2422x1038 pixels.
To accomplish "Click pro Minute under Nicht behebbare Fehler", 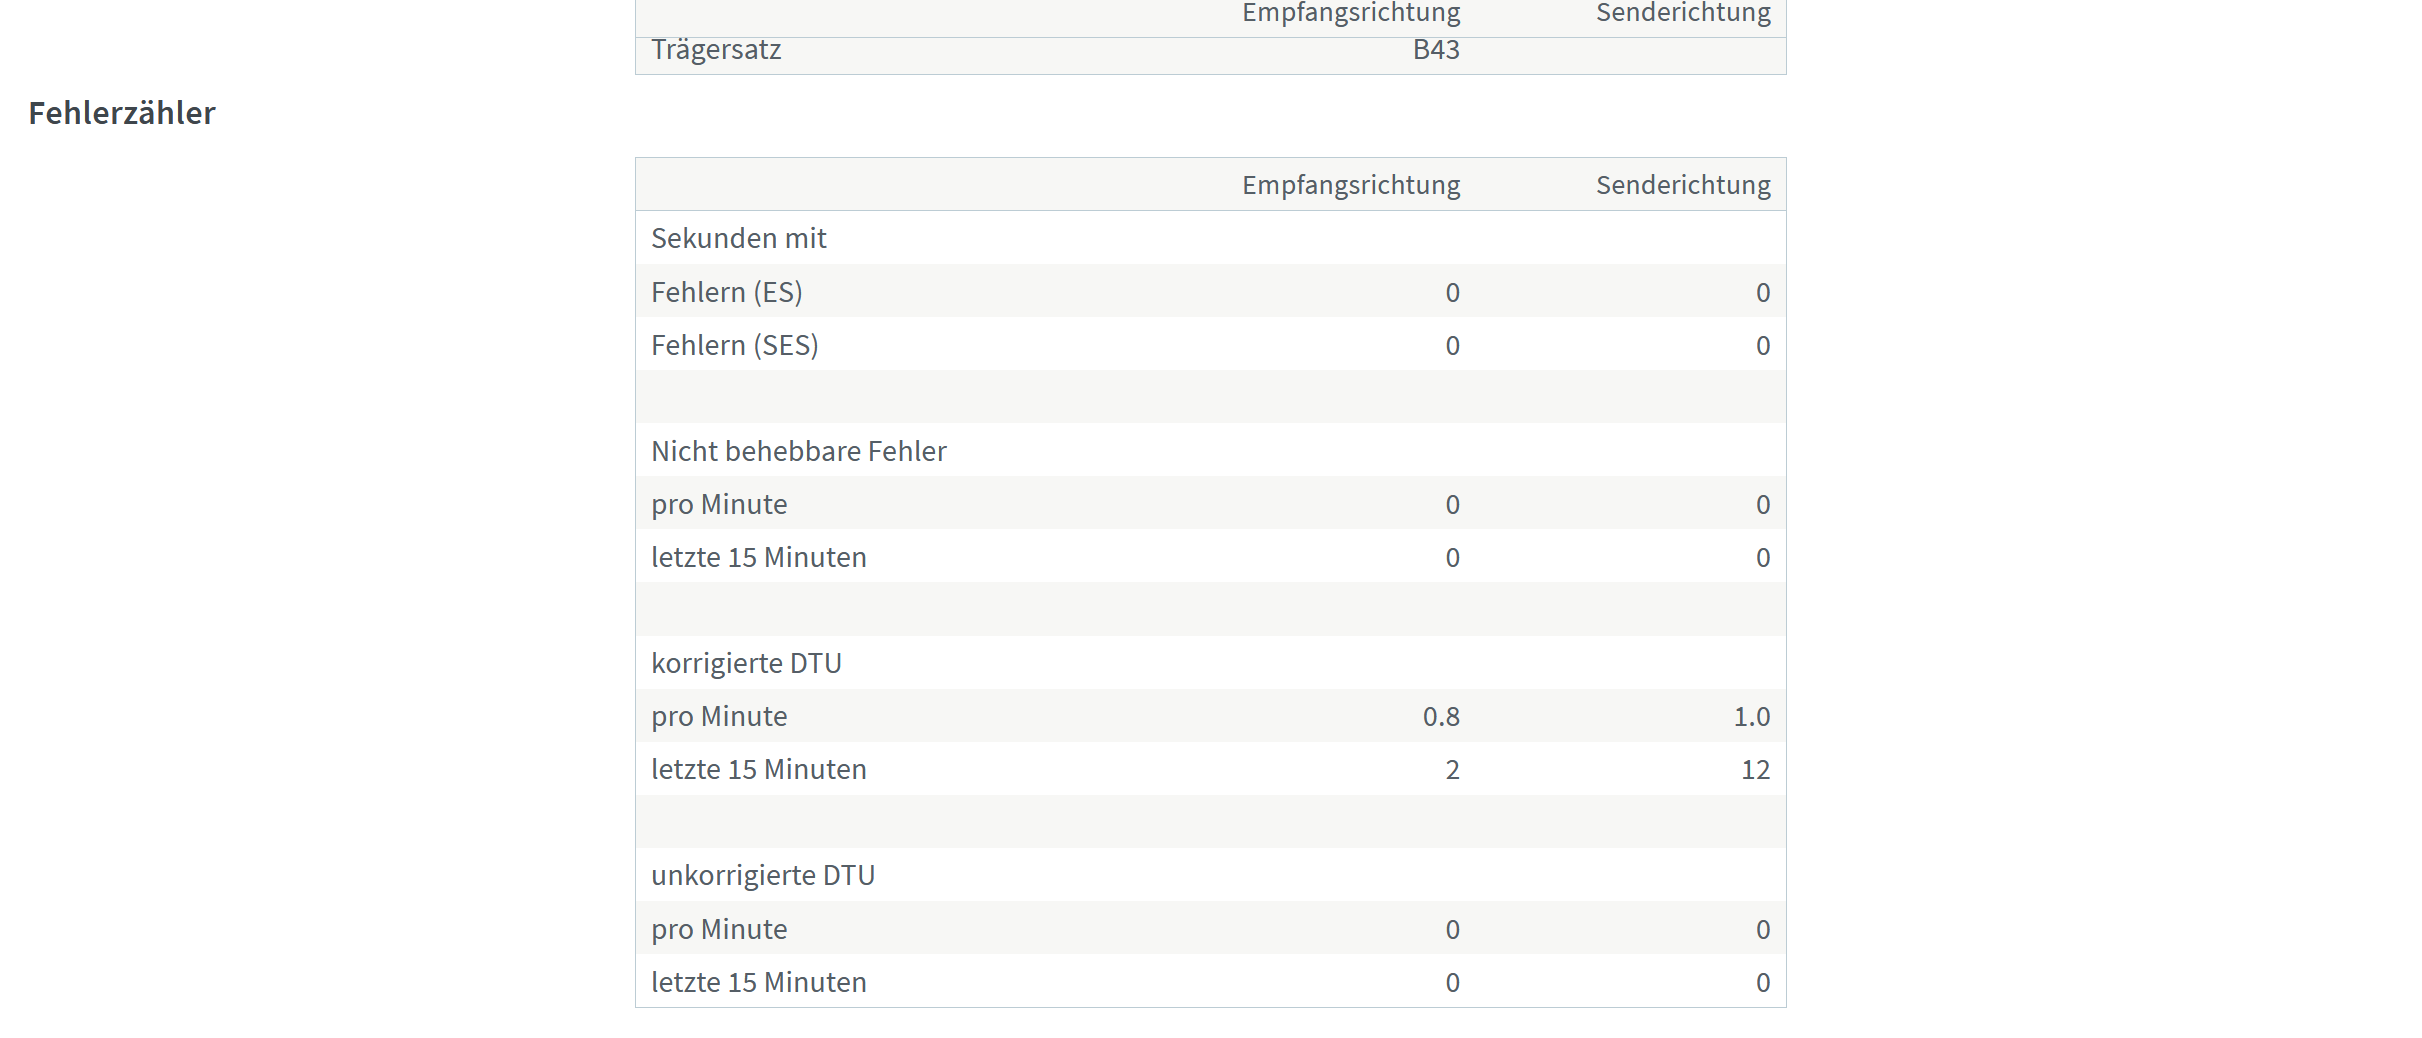I will click(x=719, y=504).
